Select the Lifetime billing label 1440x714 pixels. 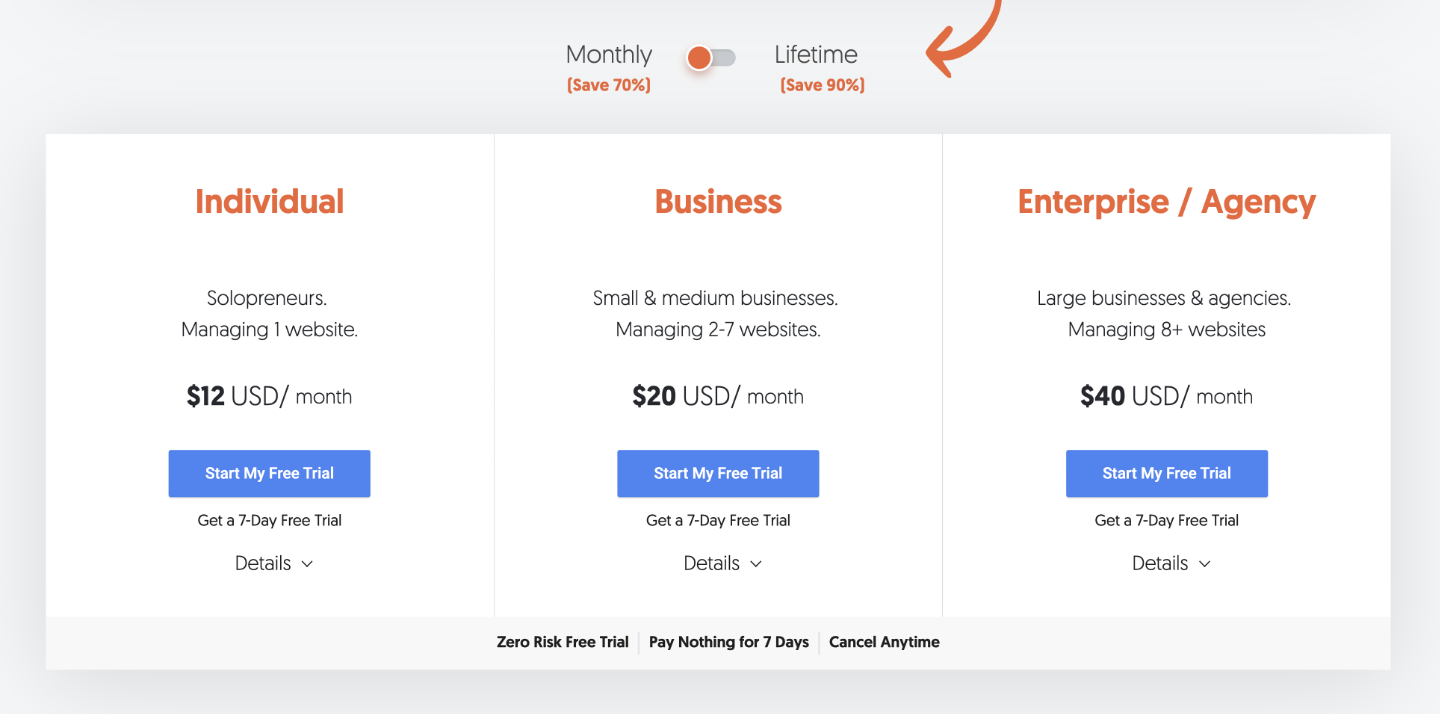[816, 55]
